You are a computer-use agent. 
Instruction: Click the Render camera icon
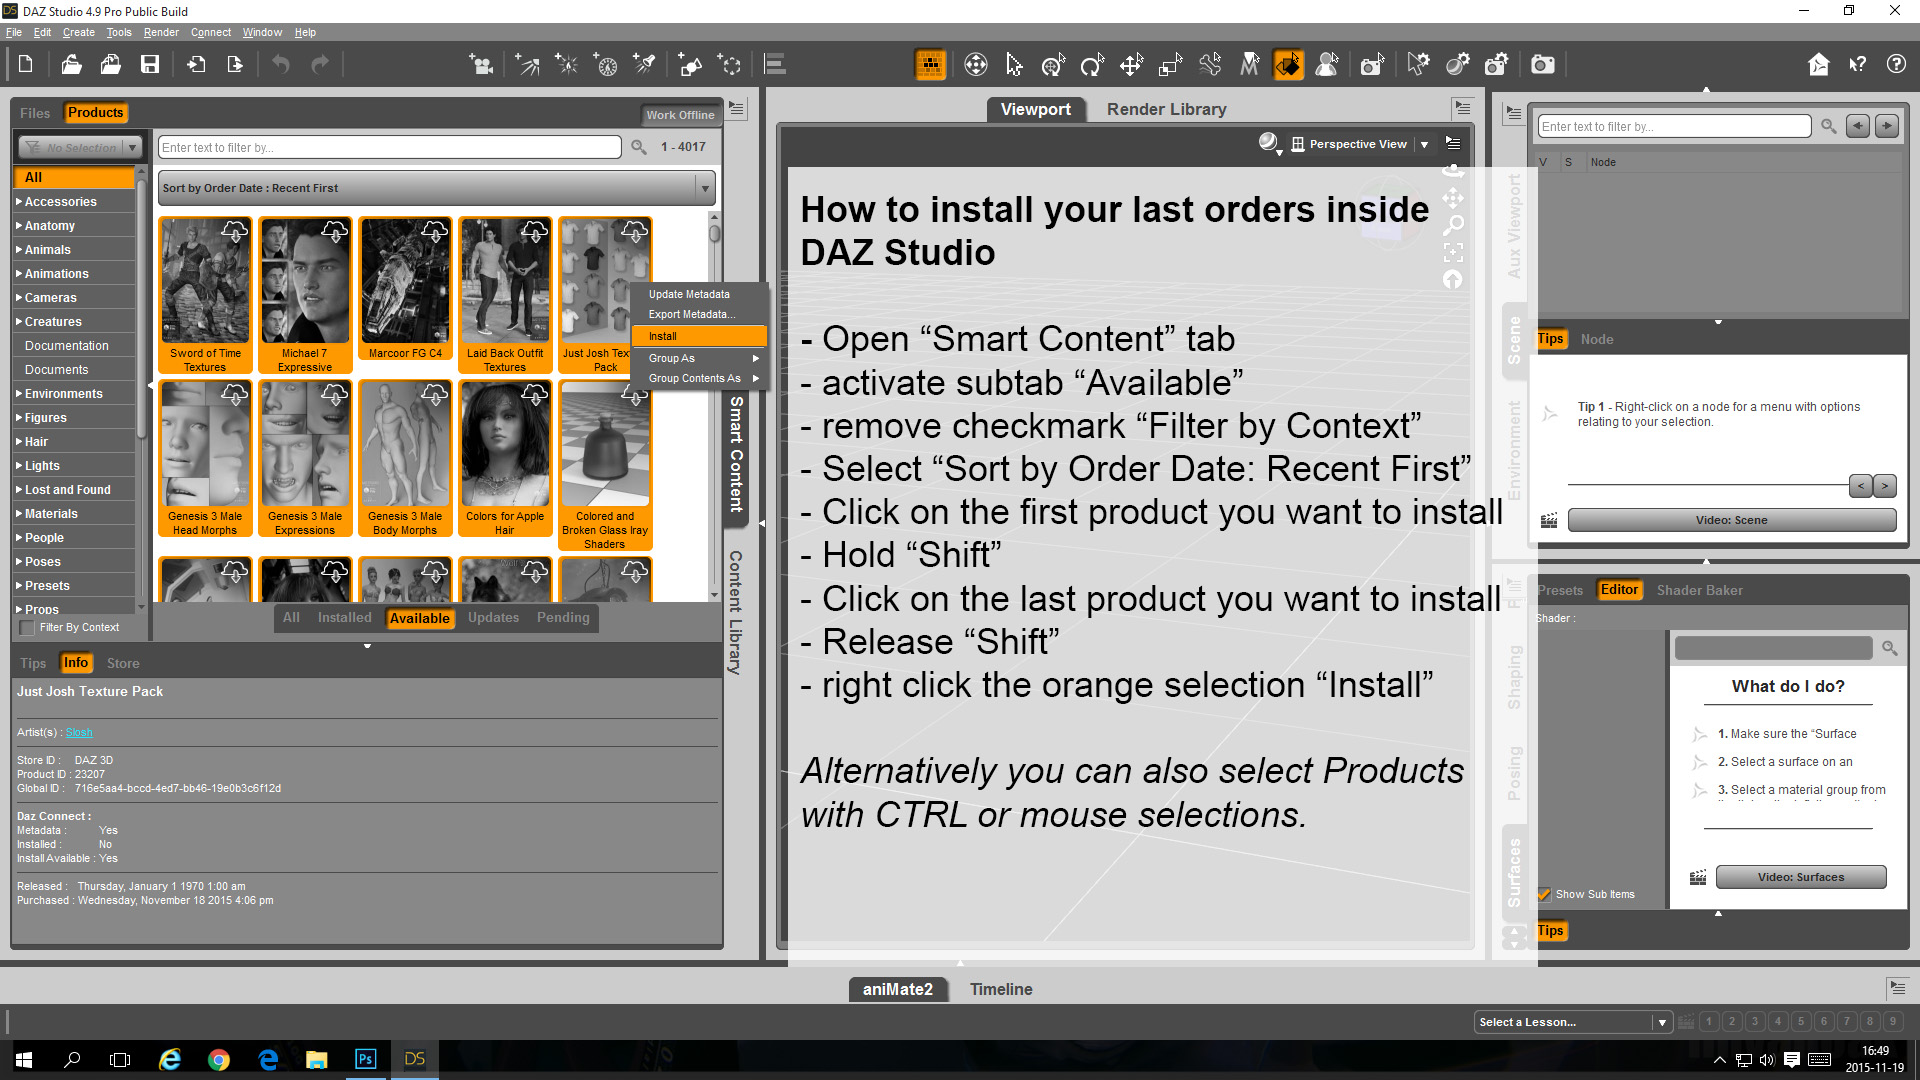point(1543,65)
